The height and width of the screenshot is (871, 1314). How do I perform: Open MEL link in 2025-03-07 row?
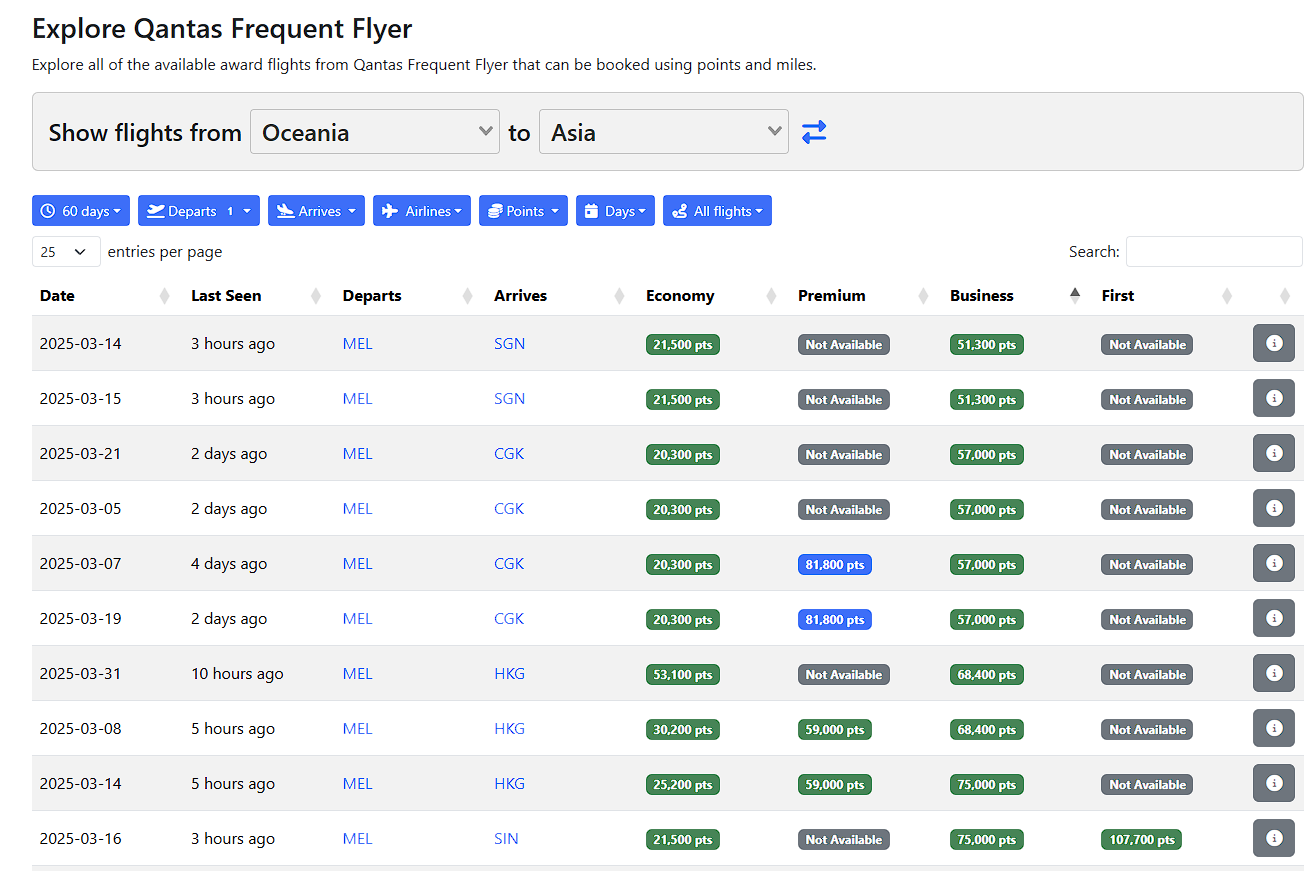[357, 564]
